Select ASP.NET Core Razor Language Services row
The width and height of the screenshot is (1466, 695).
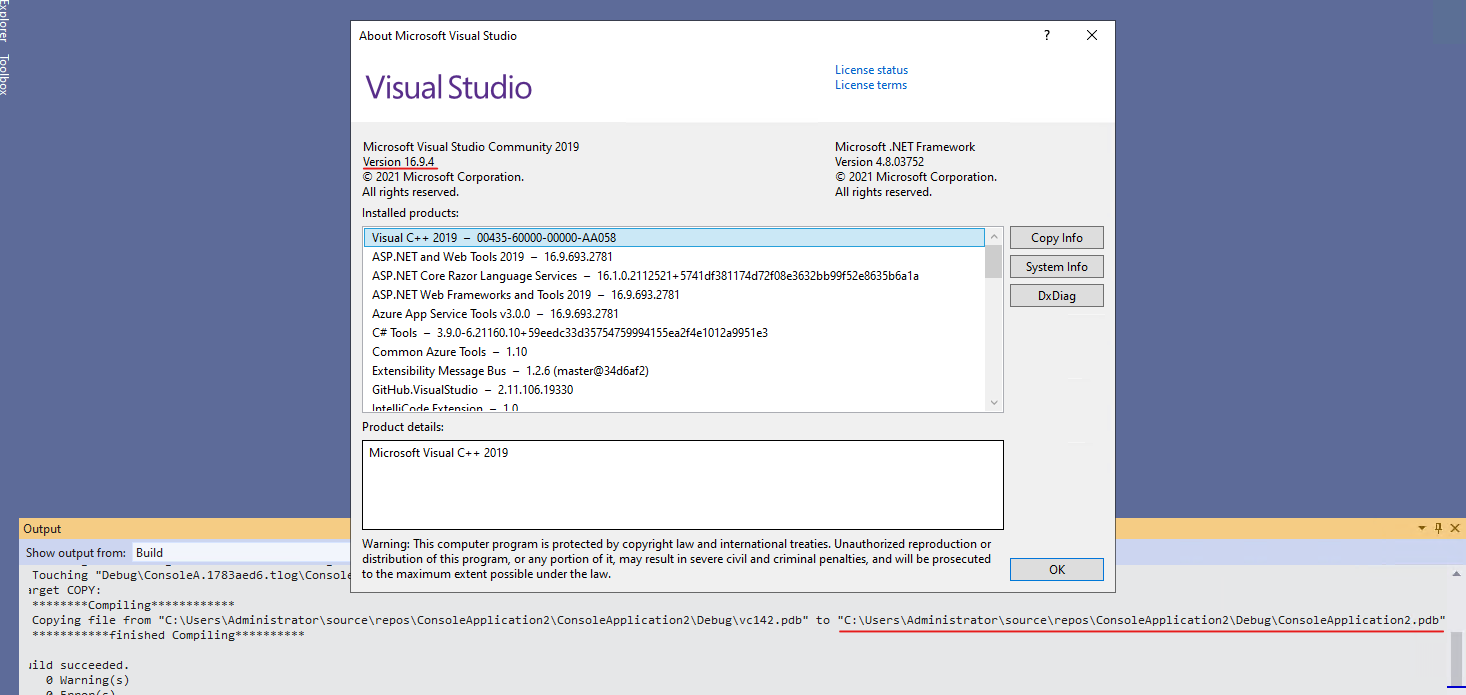[x=674, y=276]
